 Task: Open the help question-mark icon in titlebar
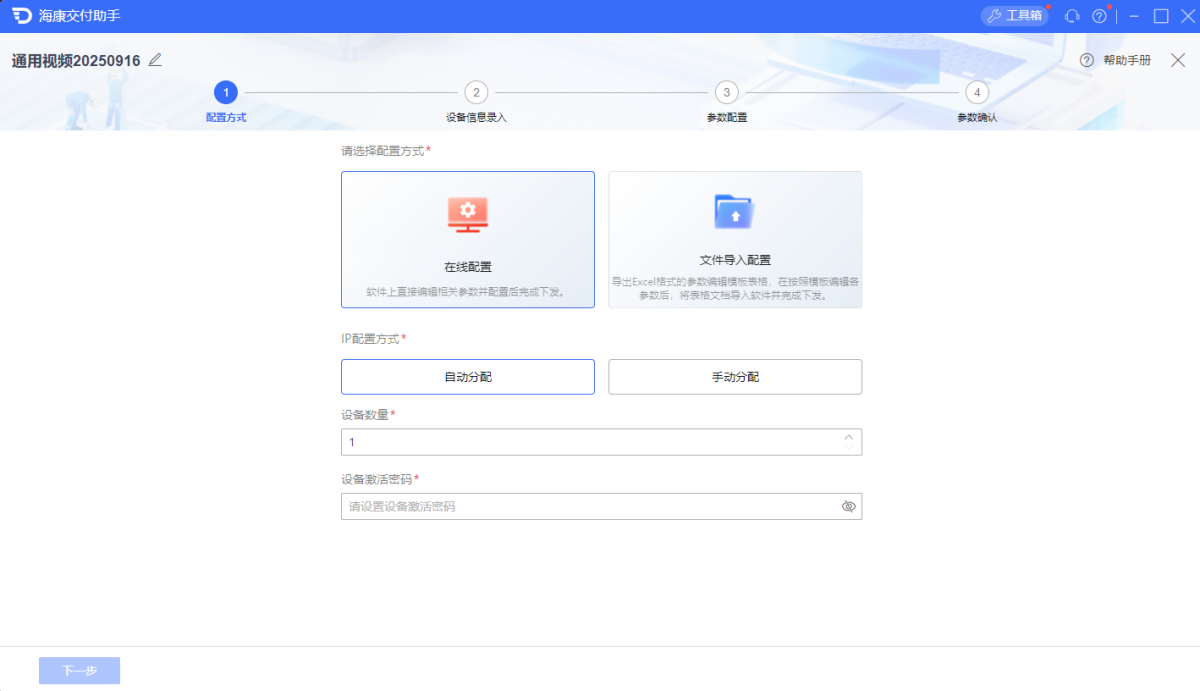[1098, 15]
